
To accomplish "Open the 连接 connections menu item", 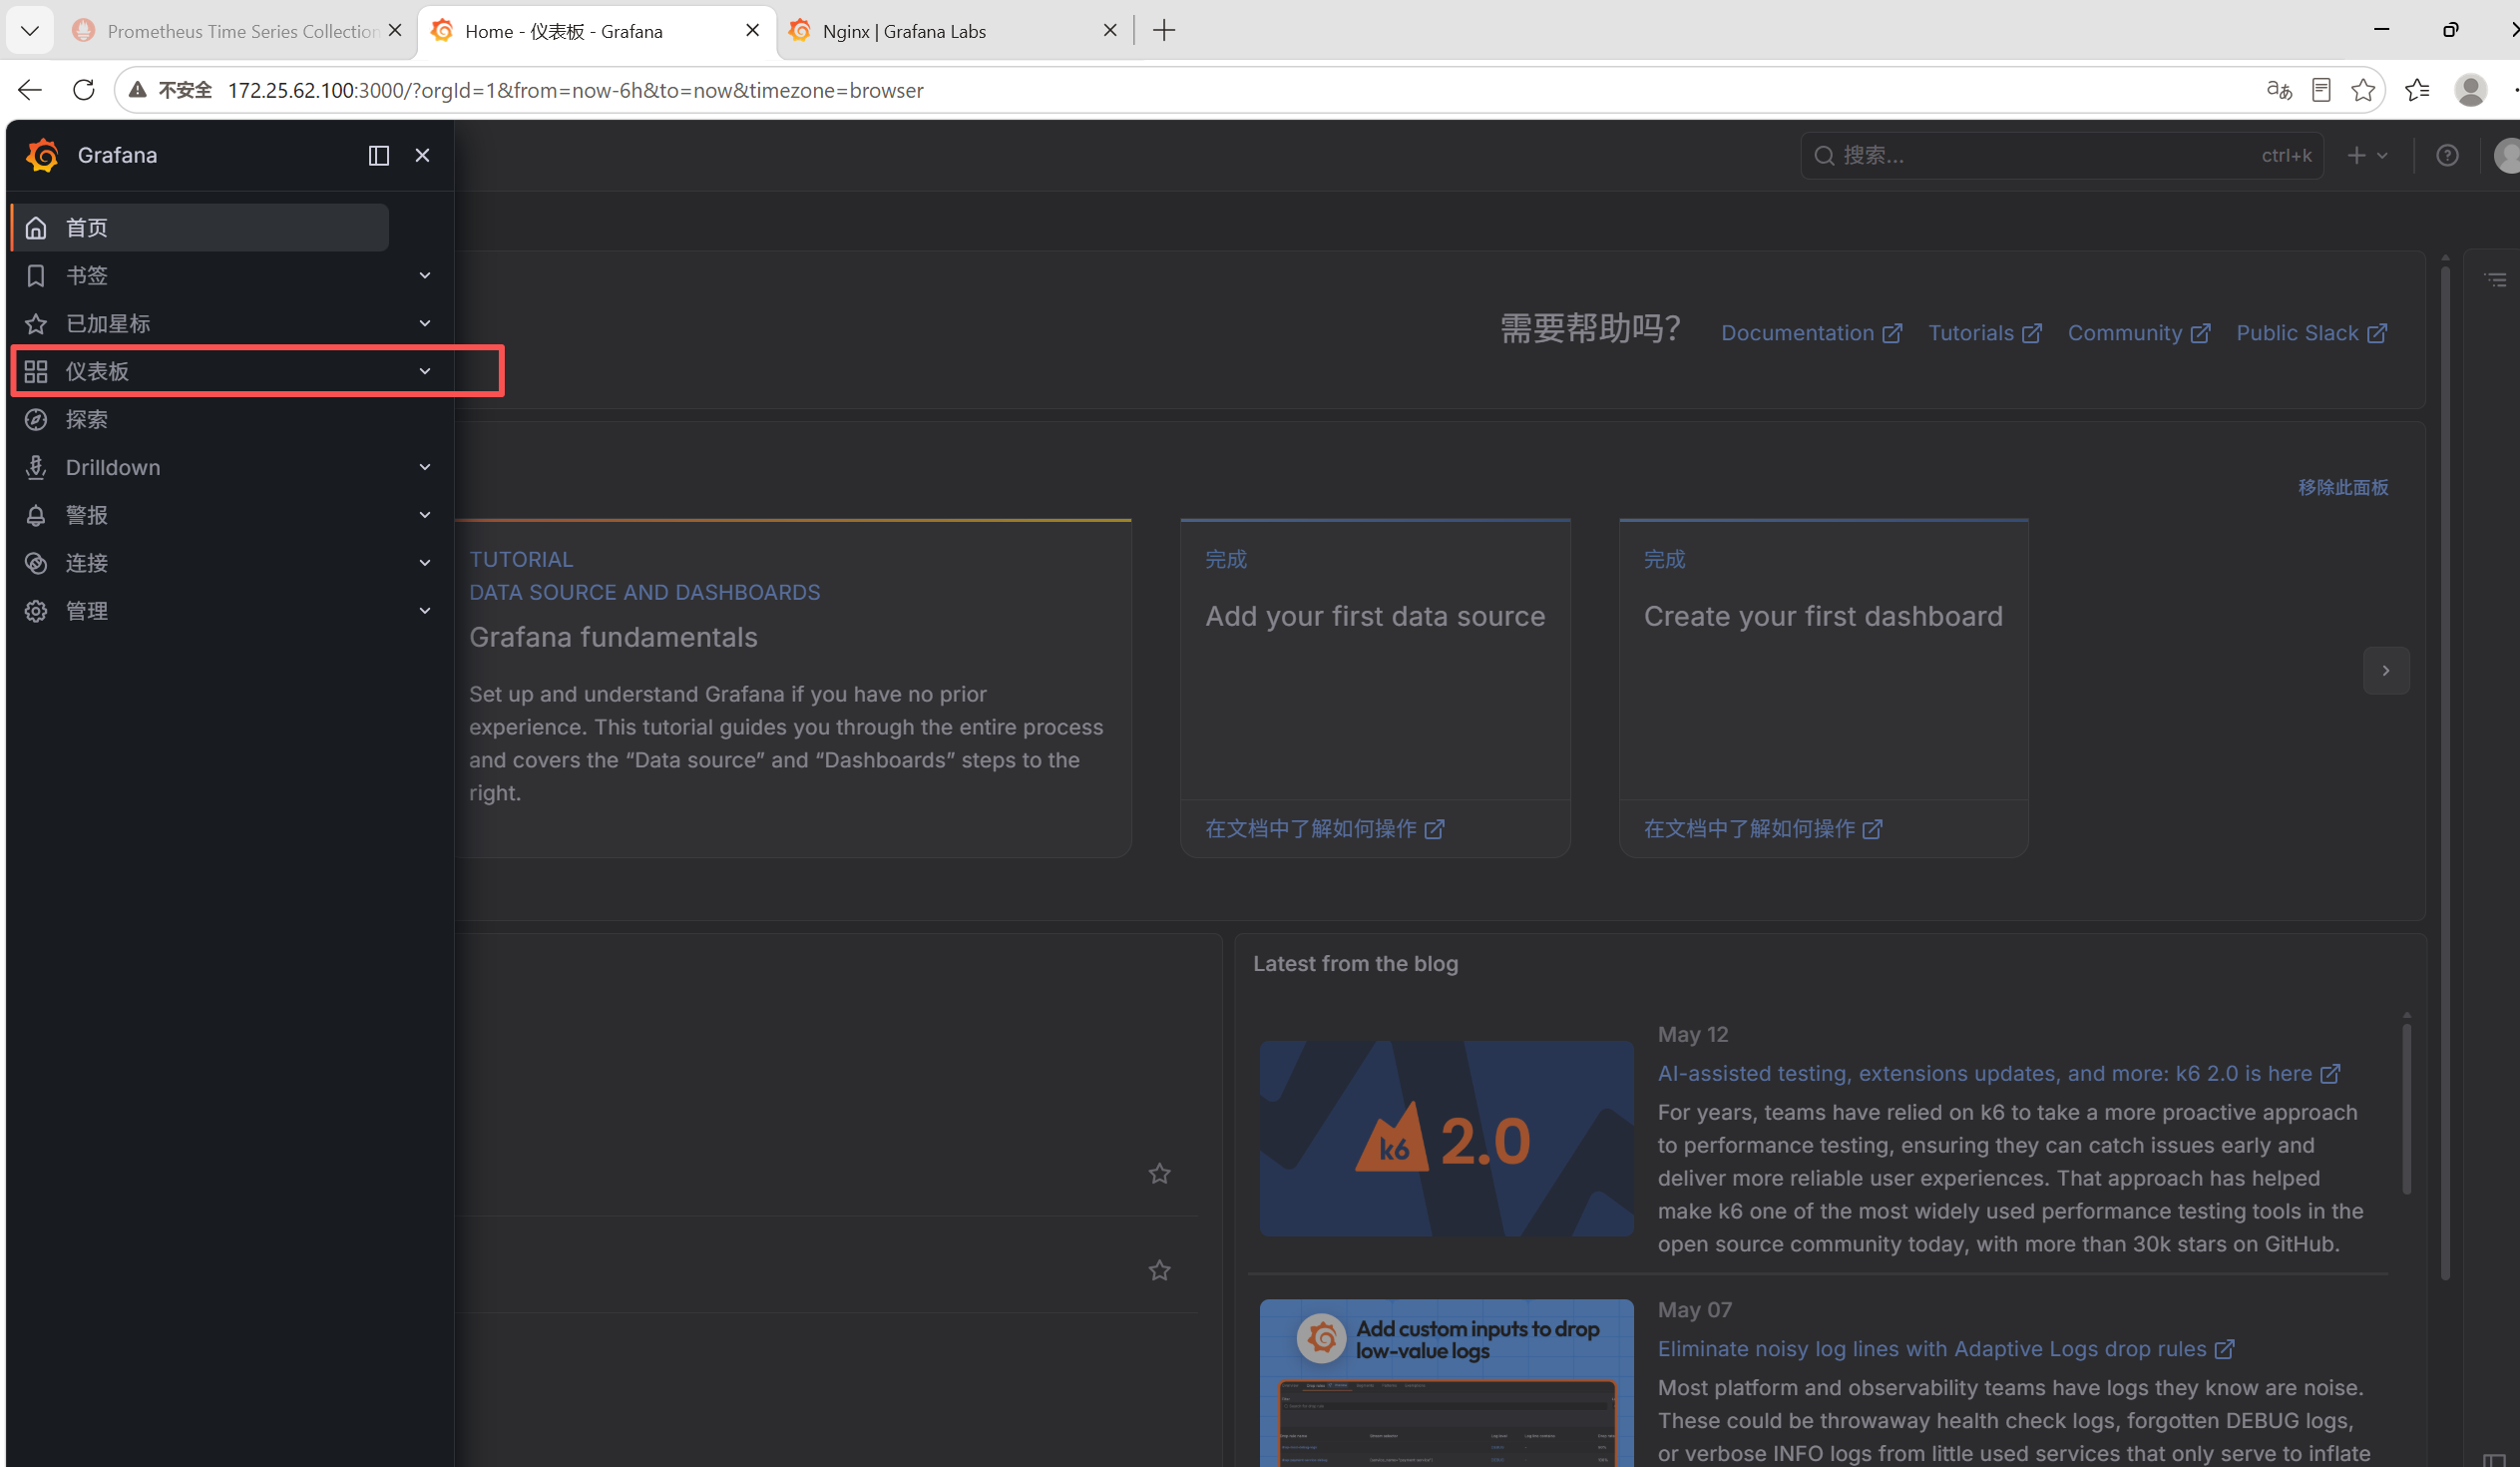I will [x=86, y=563].
